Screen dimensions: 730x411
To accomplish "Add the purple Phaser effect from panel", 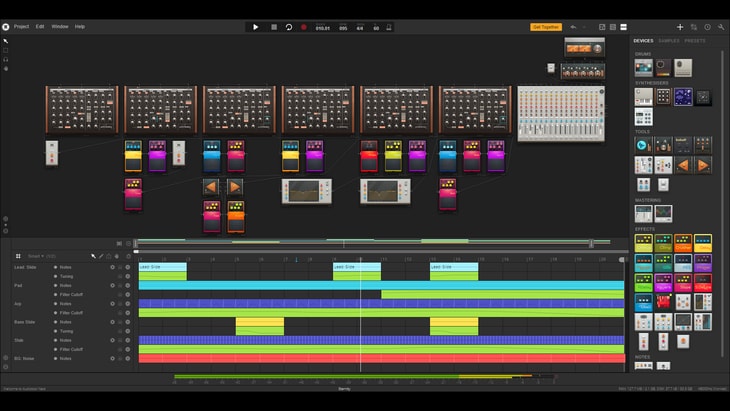I will (703, 263).
